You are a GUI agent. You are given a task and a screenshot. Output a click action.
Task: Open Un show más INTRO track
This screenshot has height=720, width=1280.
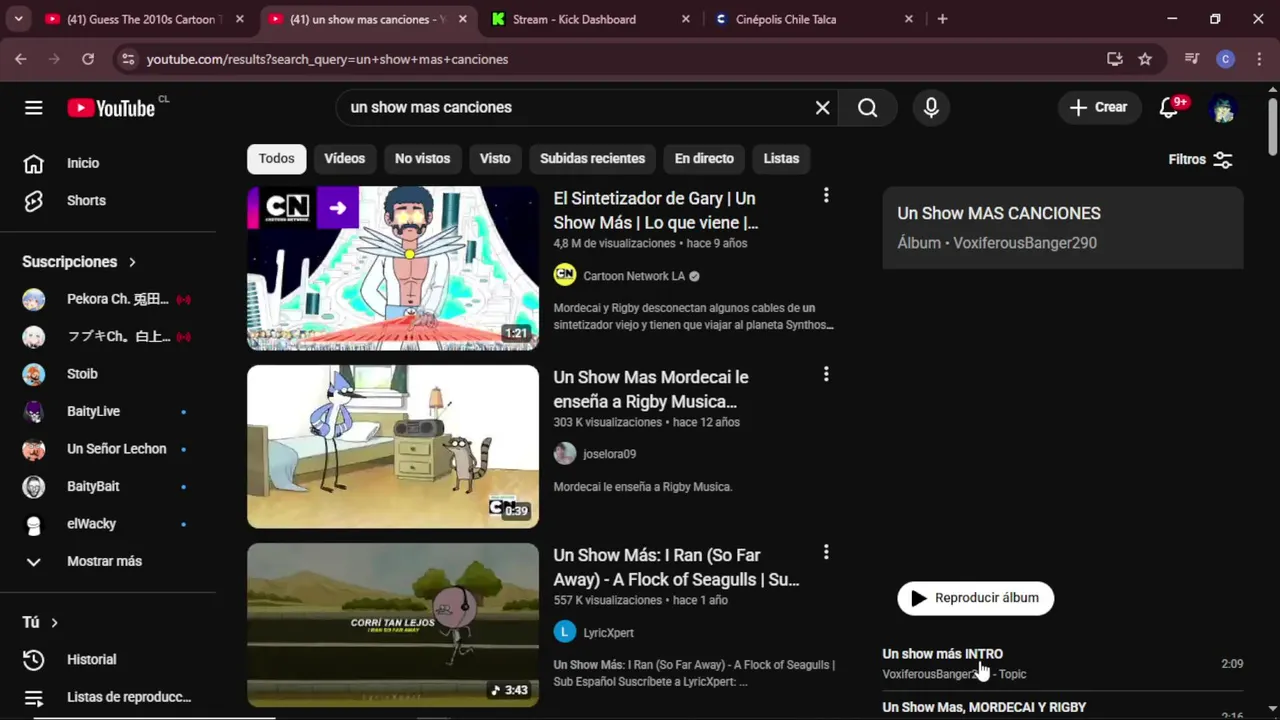(x=942, y=654)
